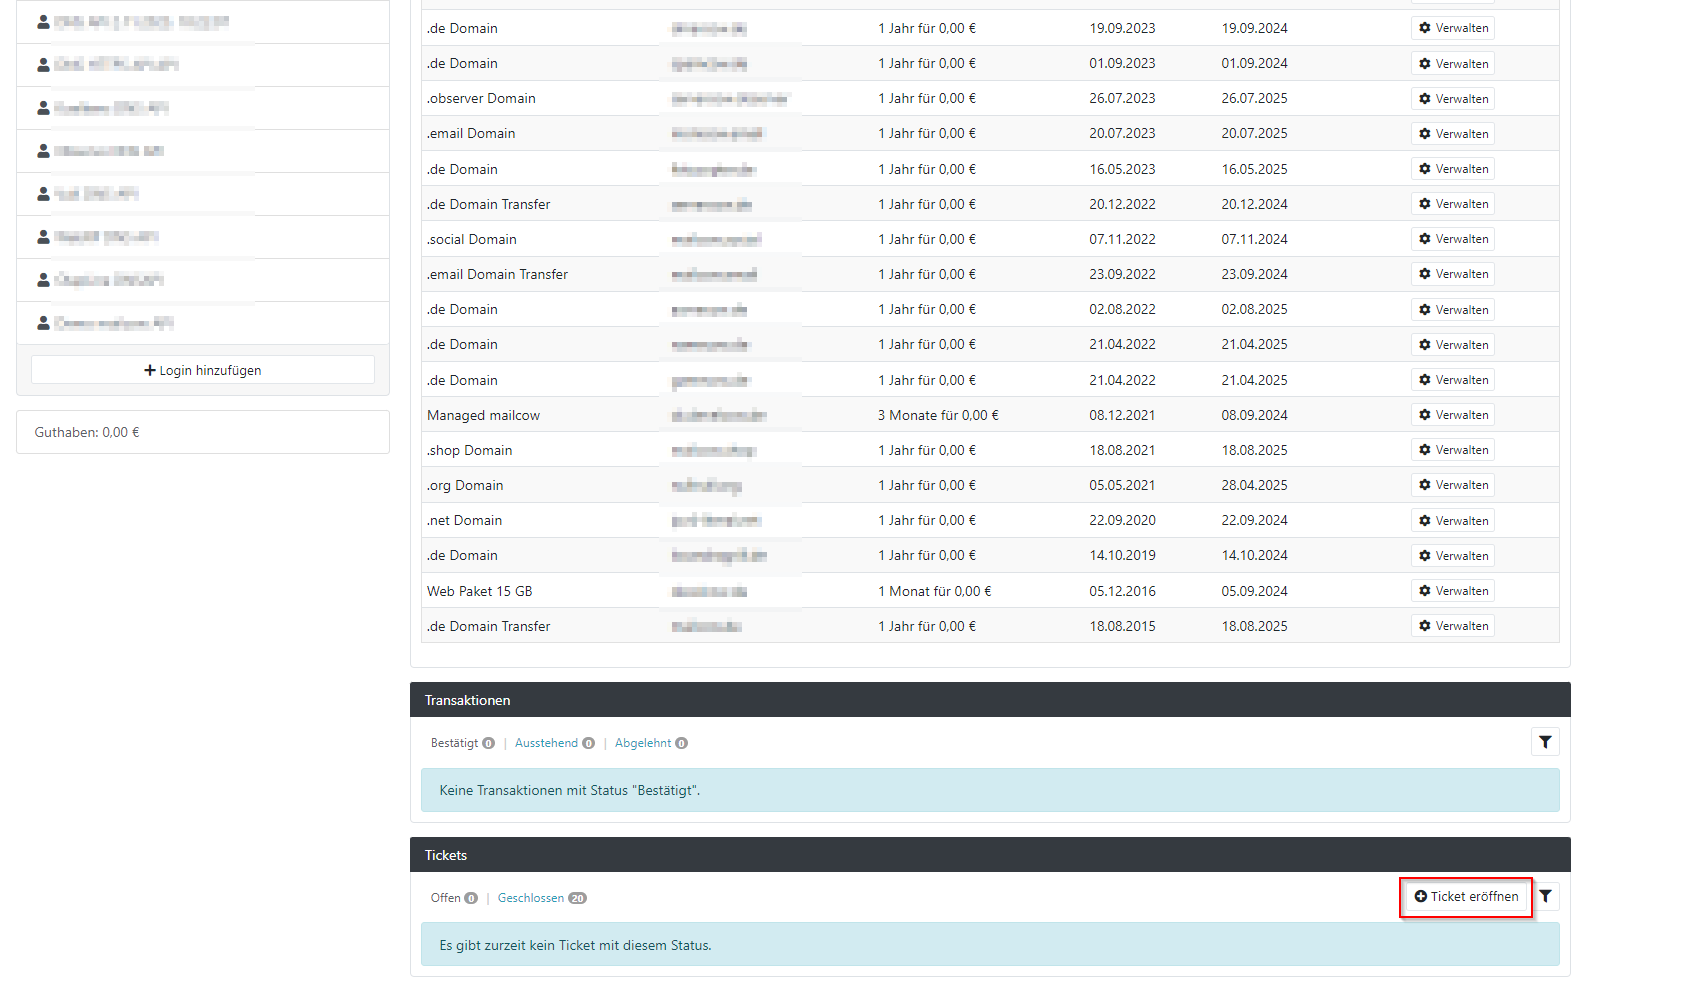
Task: Switch to Abgelehnt transactions
Action: [x=651, y=743]
